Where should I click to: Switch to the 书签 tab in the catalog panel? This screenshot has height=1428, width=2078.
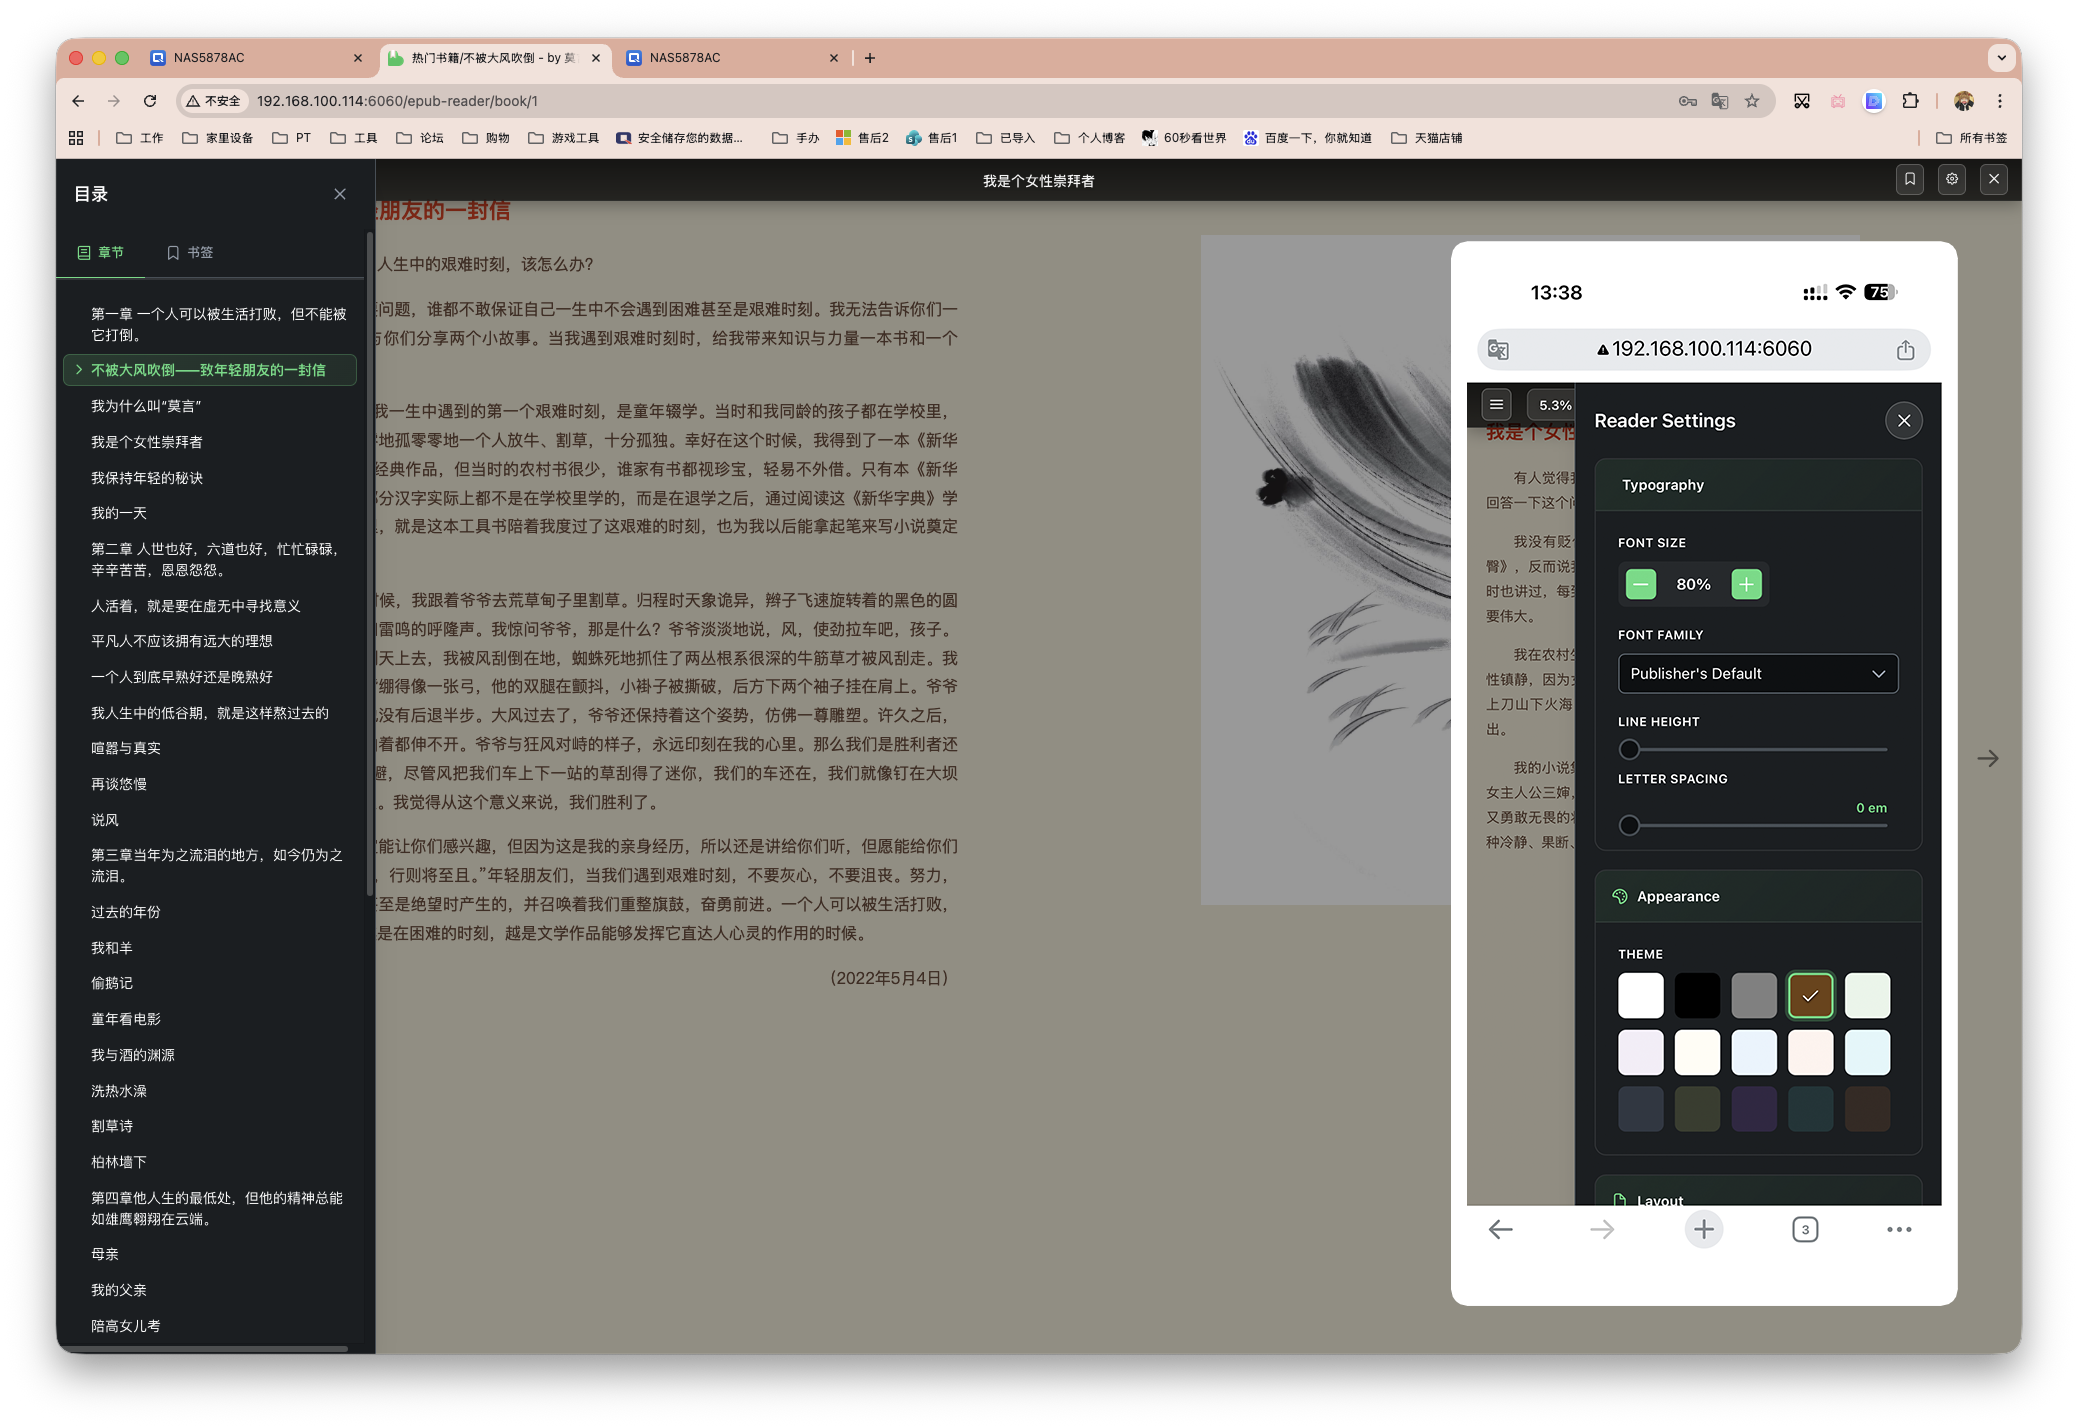(x=188, y=252)
